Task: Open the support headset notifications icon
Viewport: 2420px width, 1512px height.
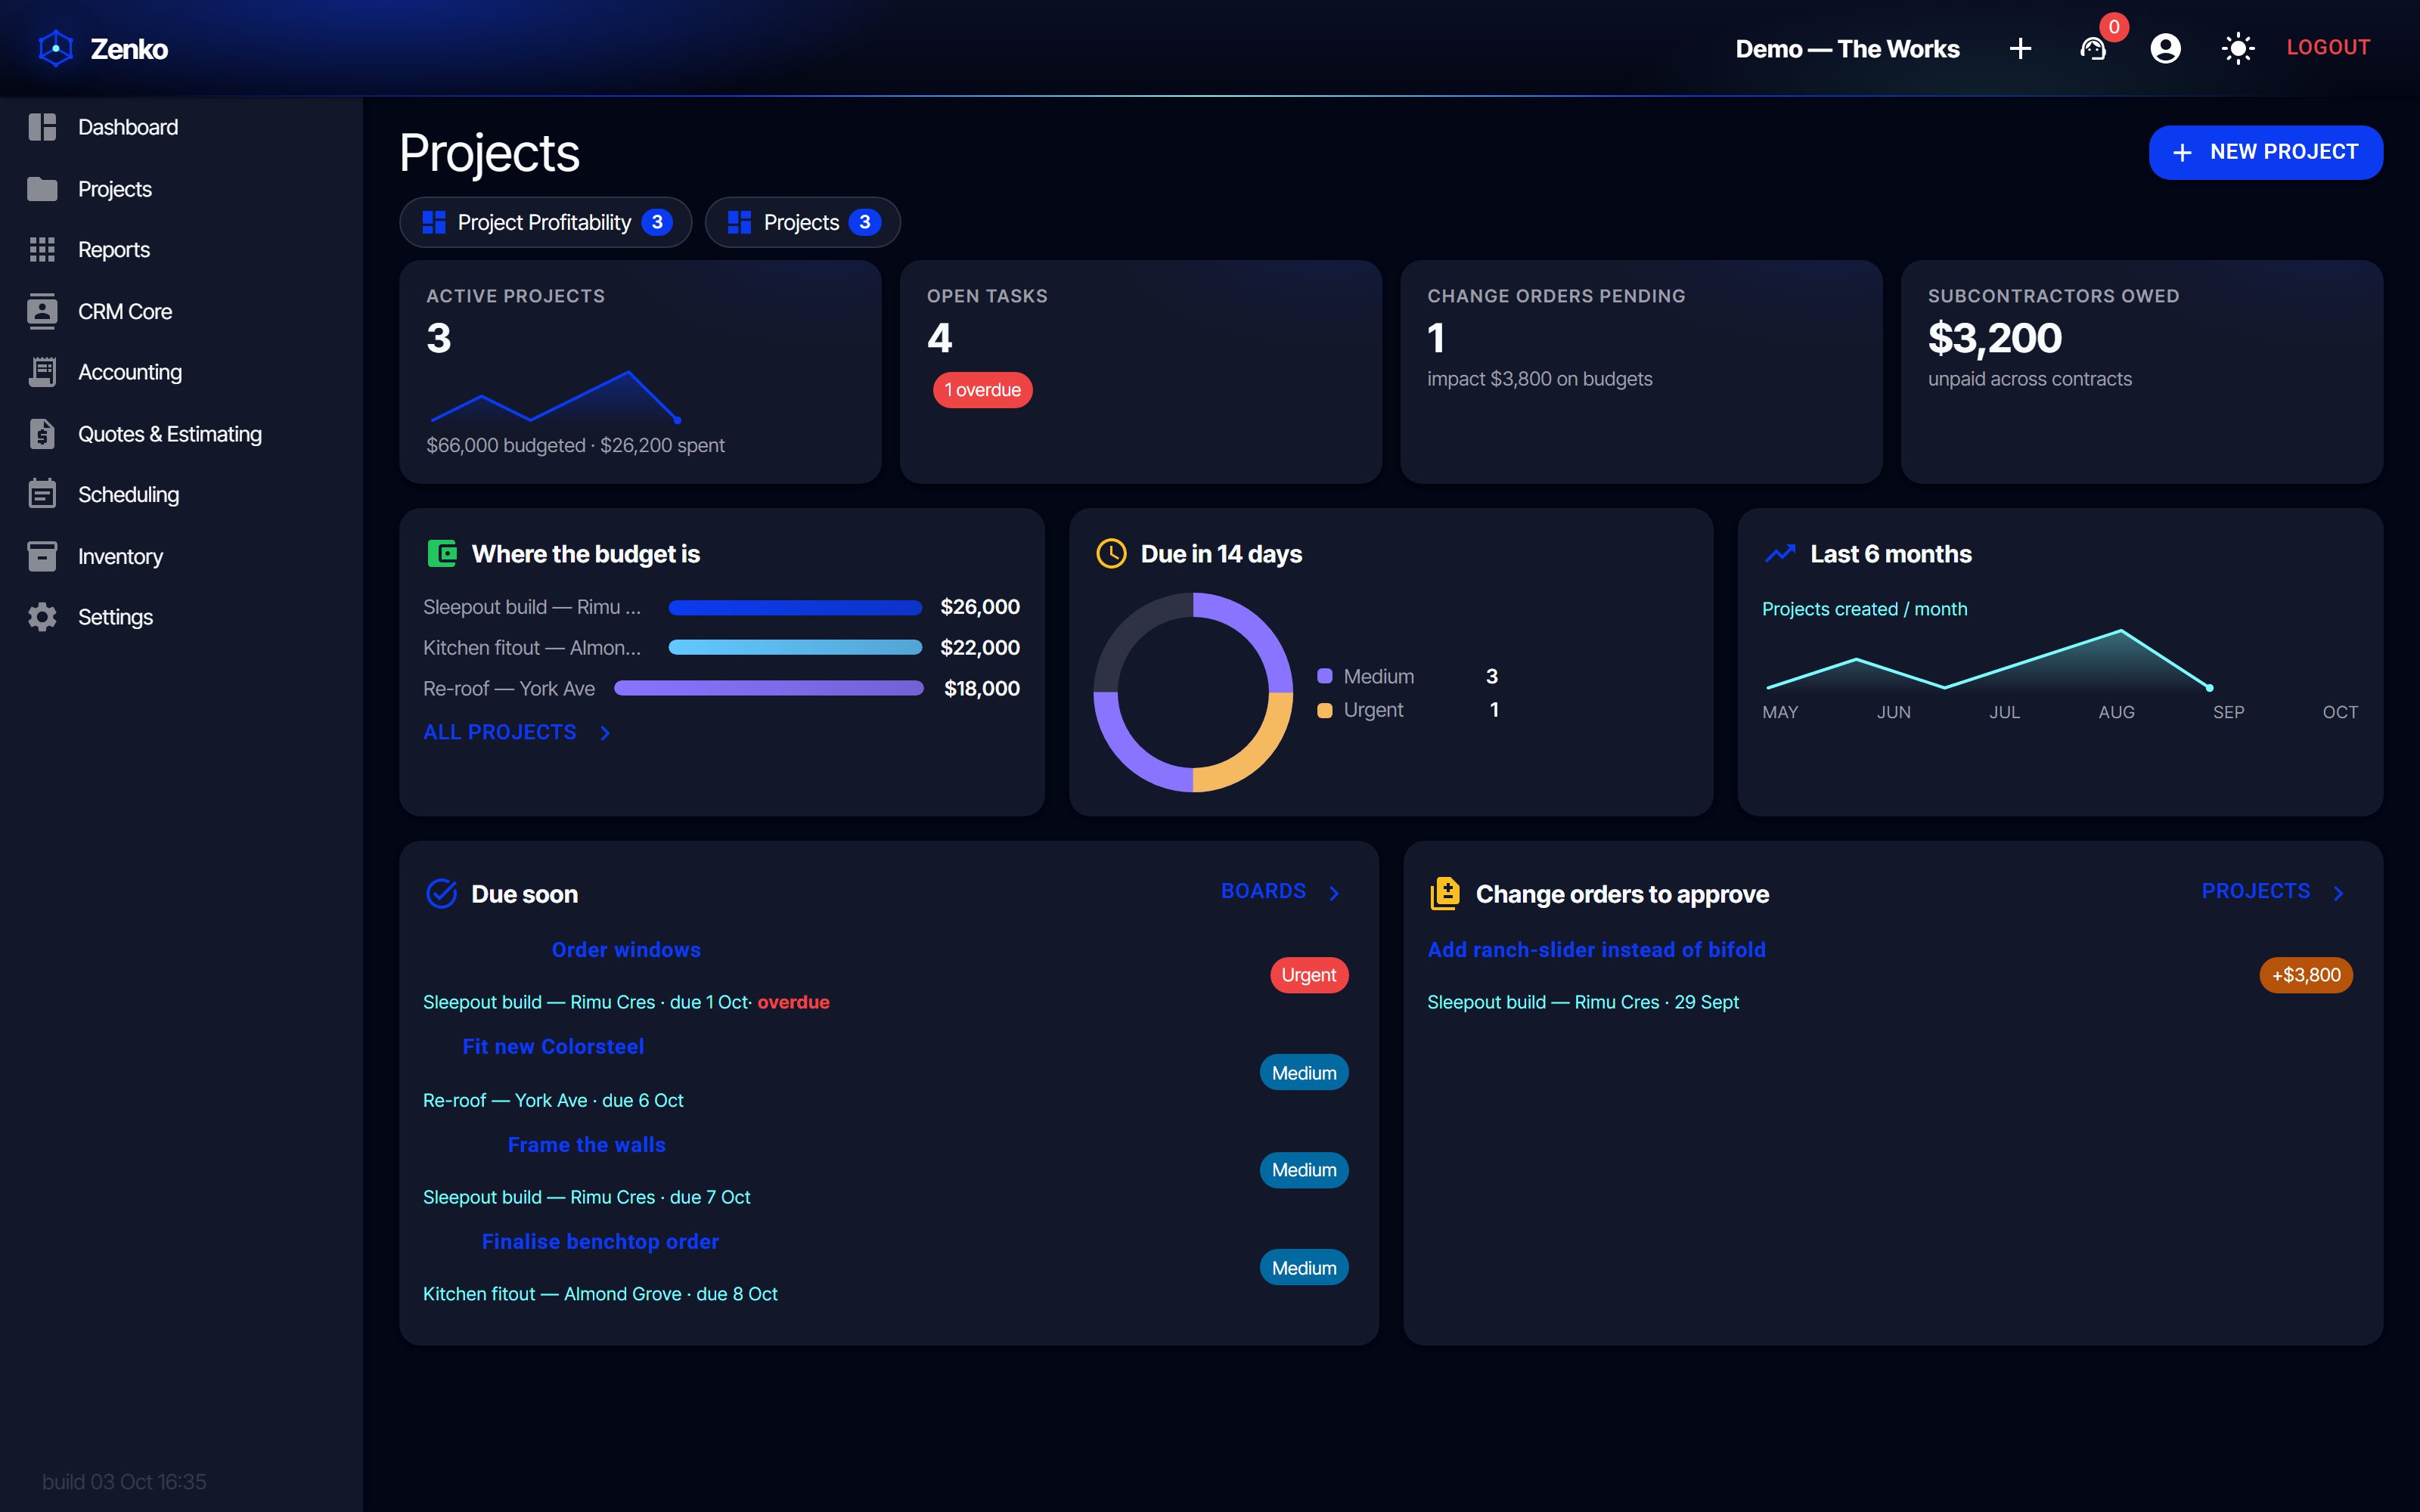Action: click(x=2093, y=48)
